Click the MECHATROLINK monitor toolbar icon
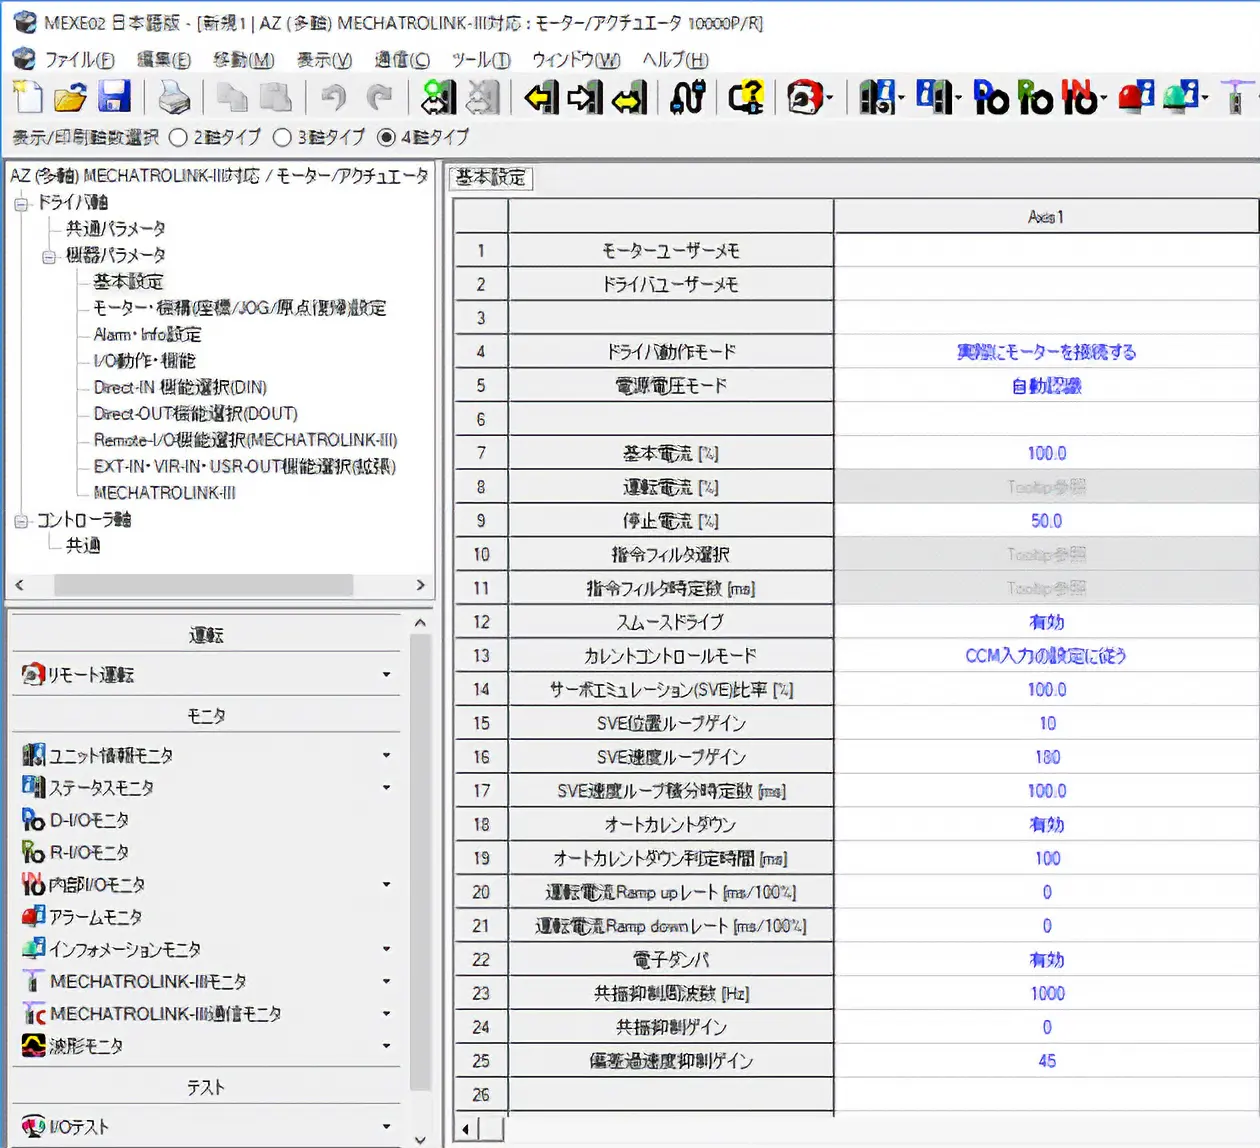Screen dimensions: 1260x1148 pyautogui.click(x=1236, y=97)
